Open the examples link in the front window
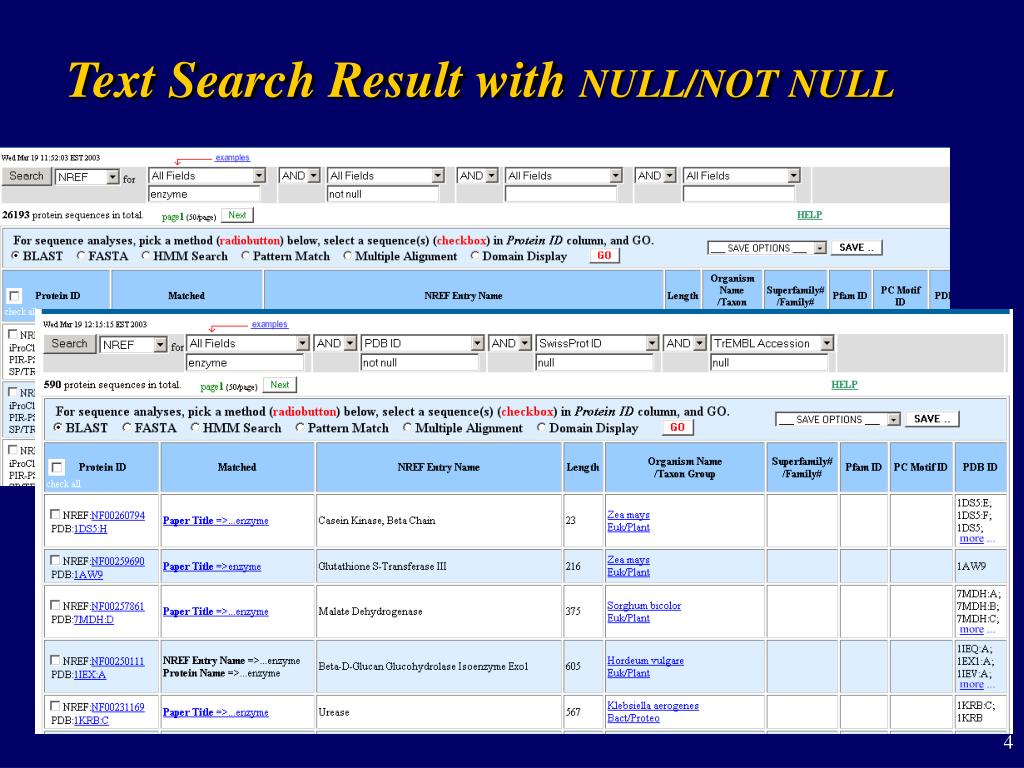The width and height of the screenshot is (1024, 768). pyautogui.click(x=269, y=324)
